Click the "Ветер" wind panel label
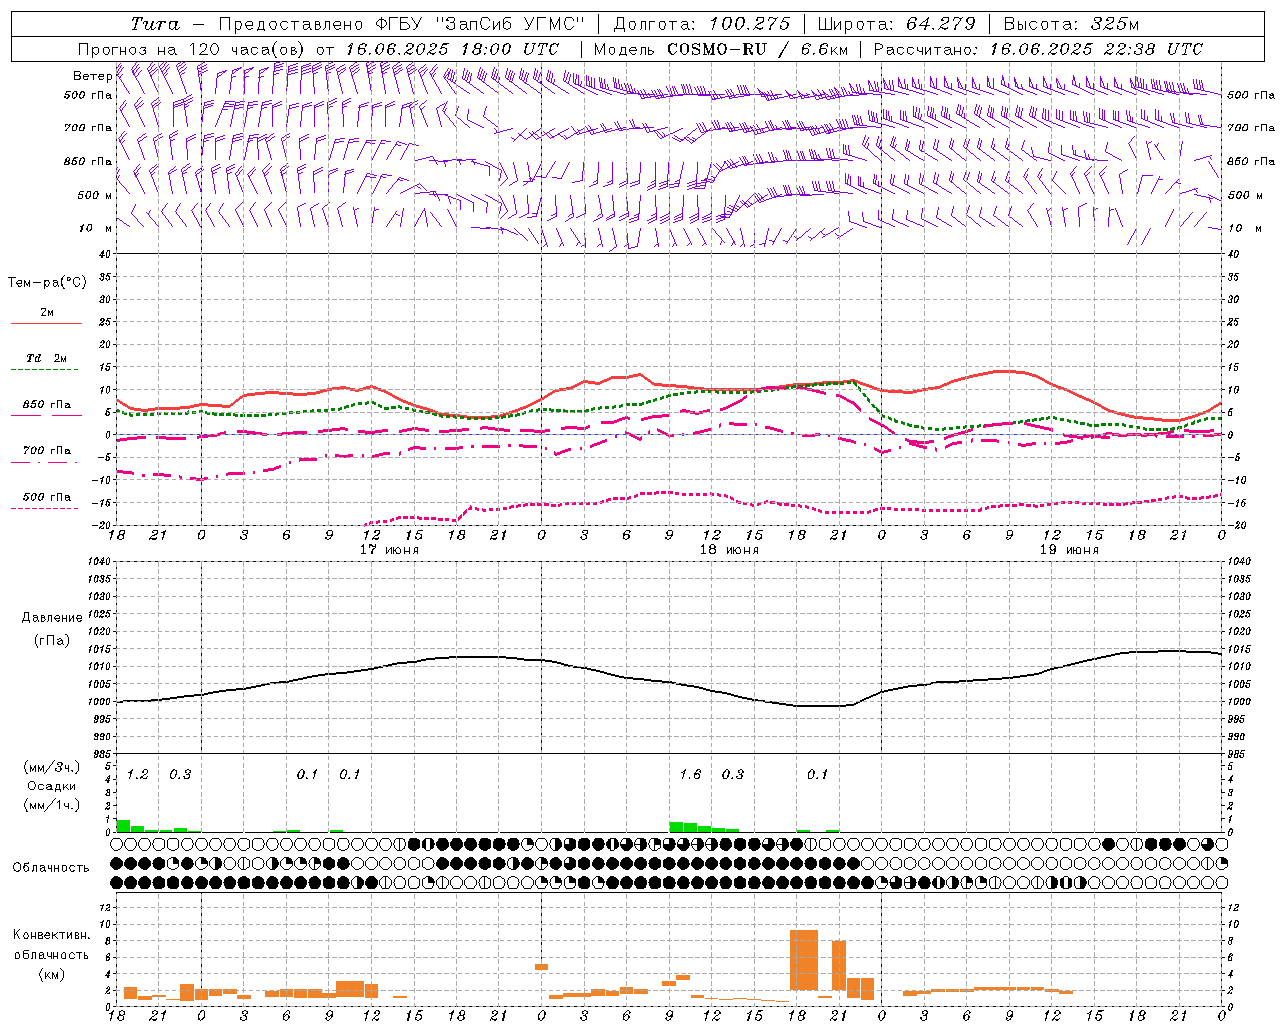The width and height of the screenshot is (1280, 1024). click(x=91, y=76)
